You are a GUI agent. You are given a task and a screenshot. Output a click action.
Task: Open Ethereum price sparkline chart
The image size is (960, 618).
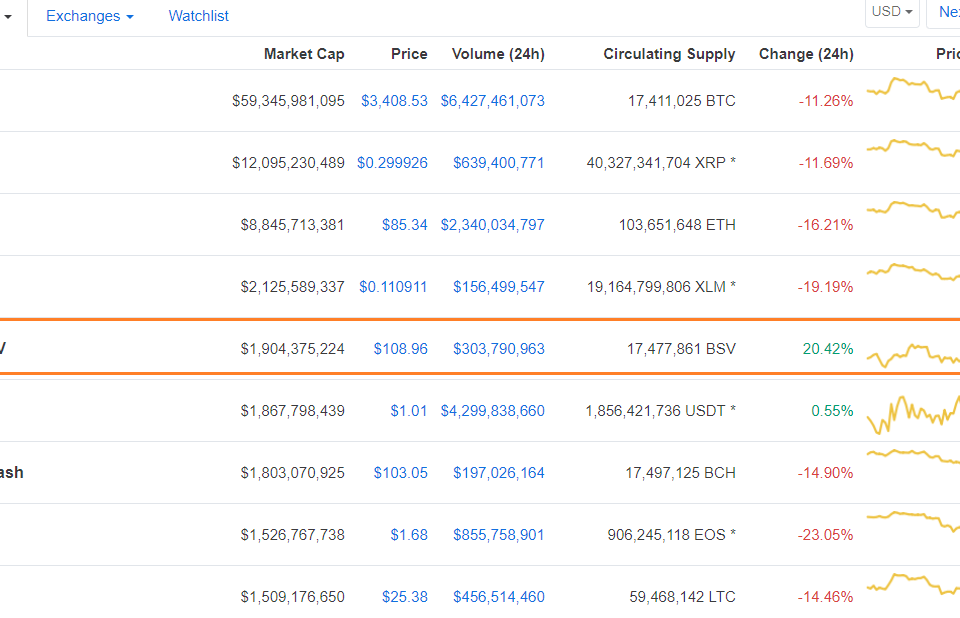coord(913,210)
